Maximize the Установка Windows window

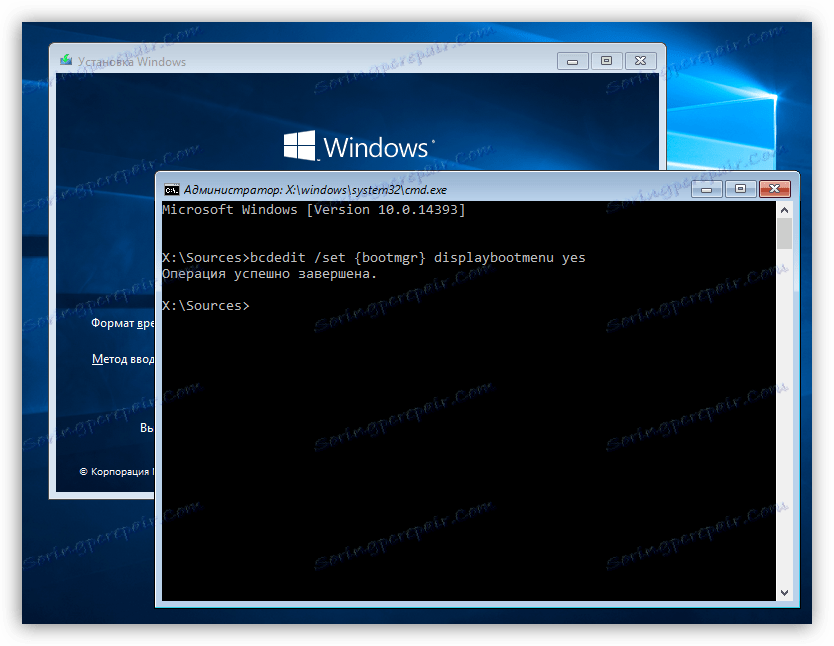[606, 61]
